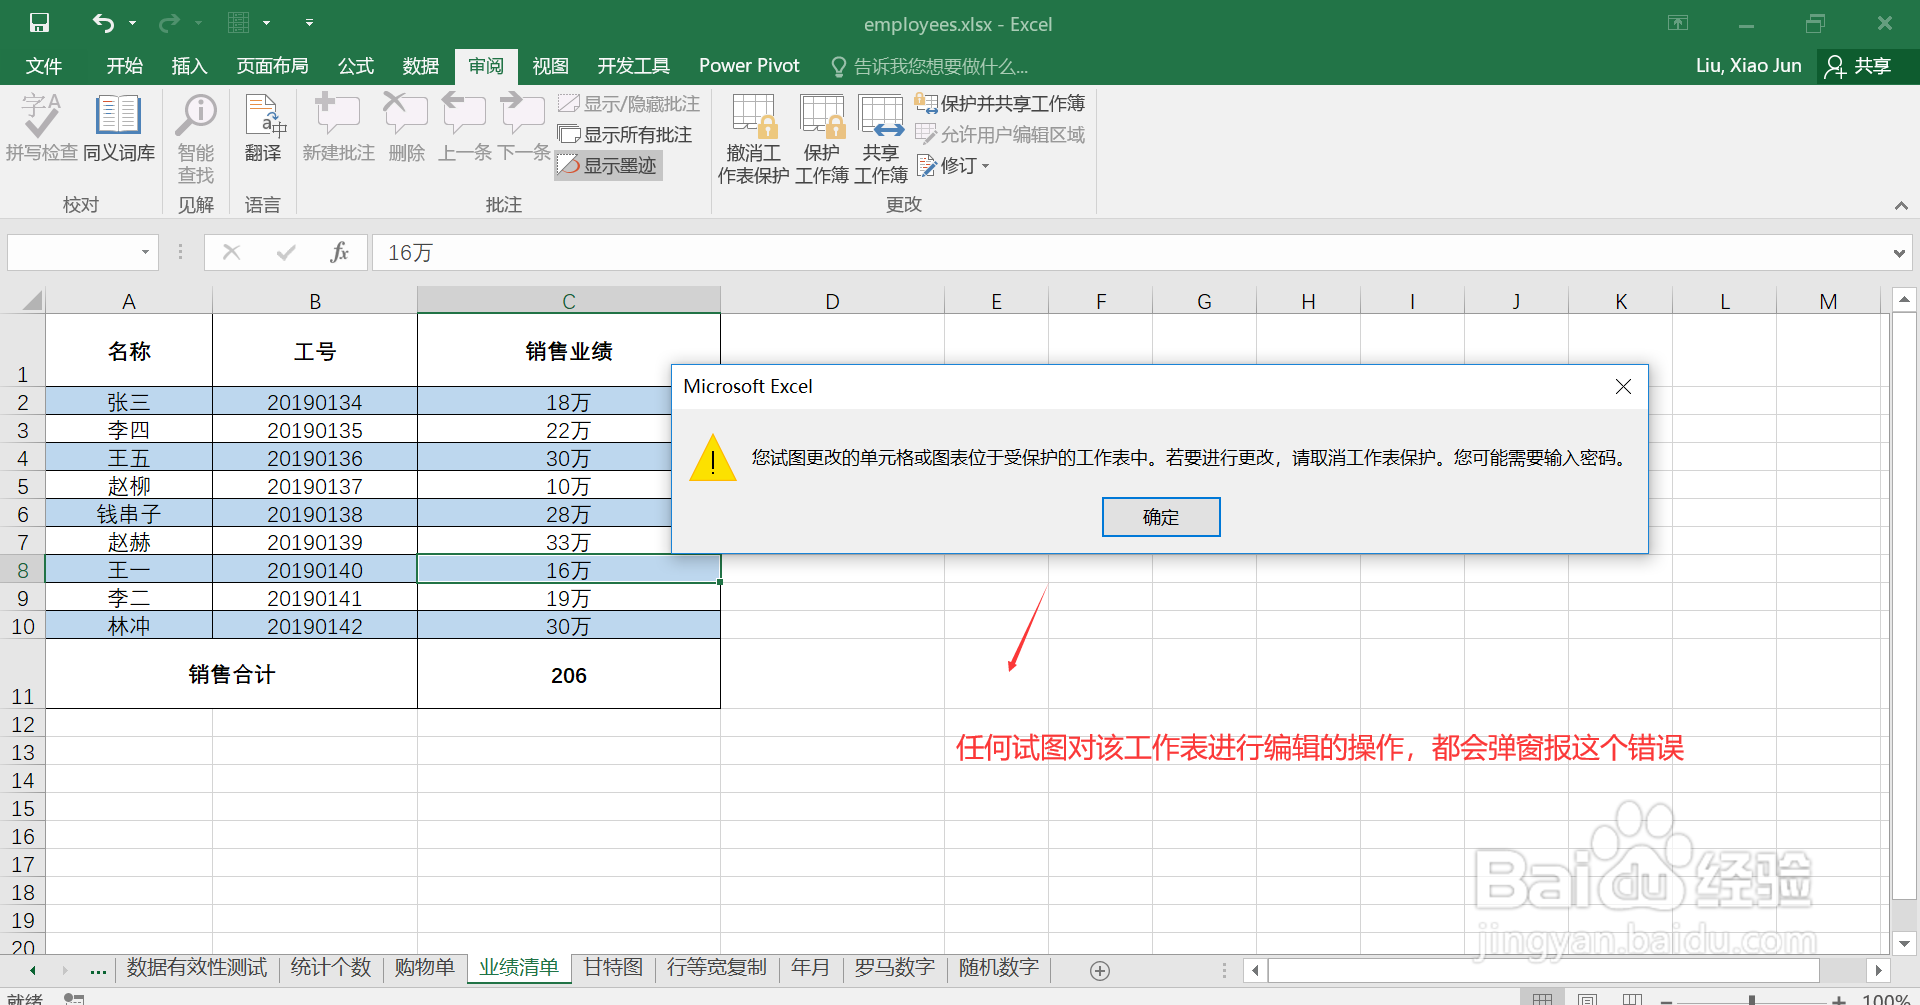The width and height of the screenshot is (1920, 1005).
Task: Close the Microsoft Excel warning dialog
Action: 1623,387
